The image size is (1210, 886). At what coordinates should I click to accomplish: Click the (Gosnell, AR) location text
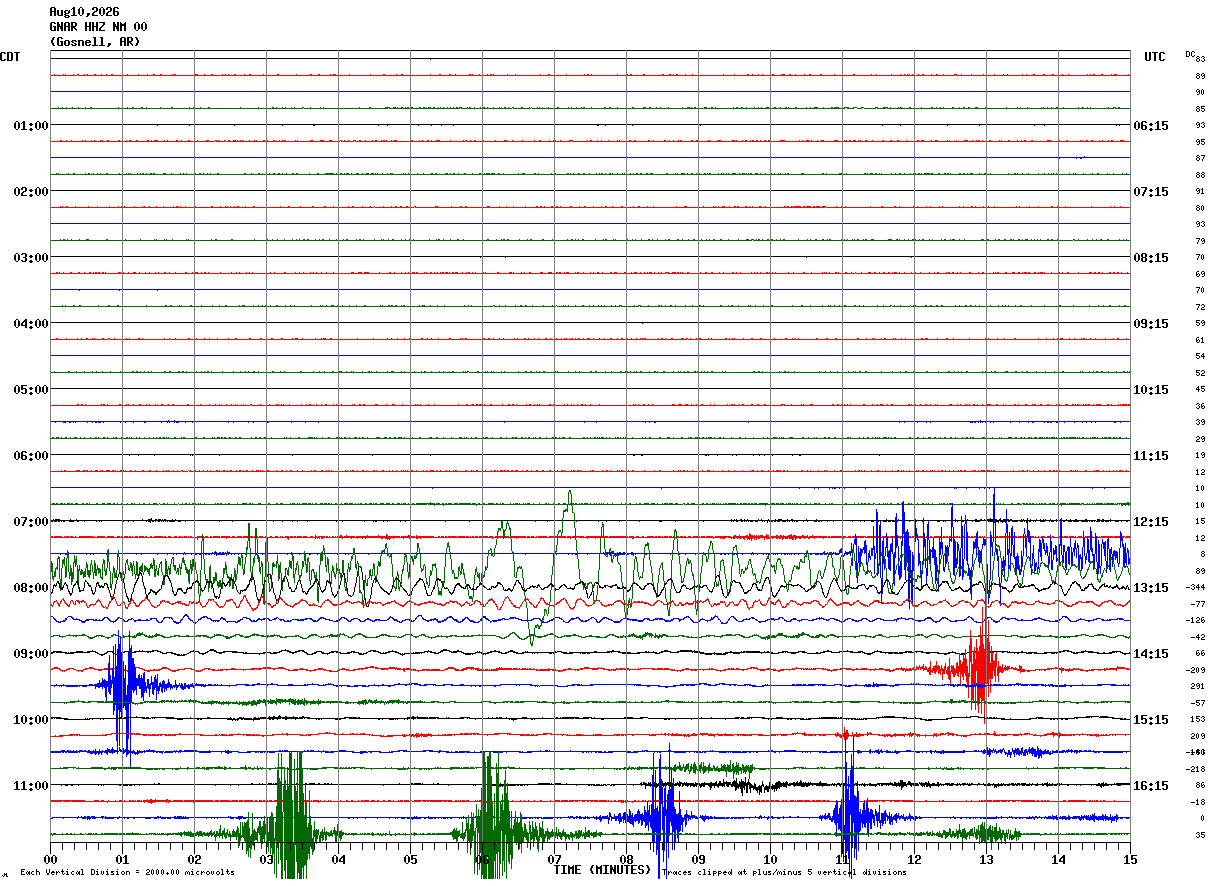[95, 42]
